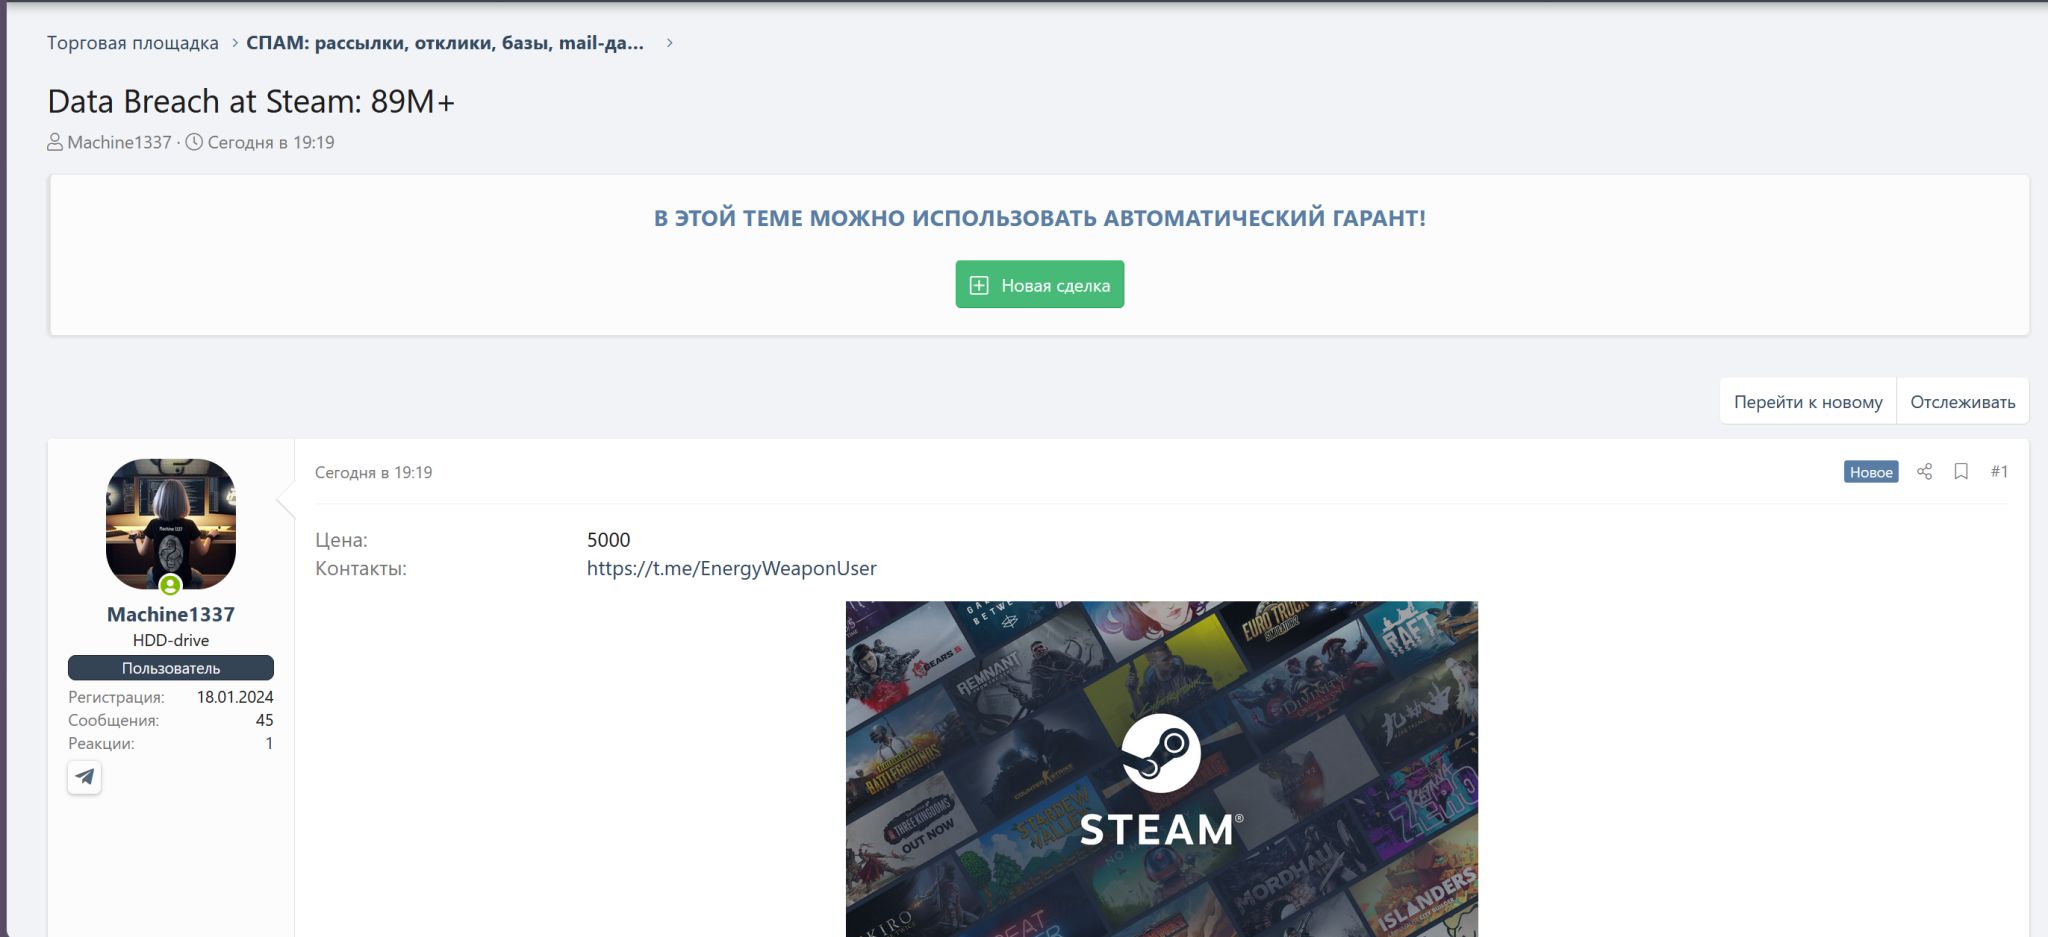Open Machine1337's Telegram icon button
Image resolution: width=2048 pixels, height=937 pixels.
(85, 777)
